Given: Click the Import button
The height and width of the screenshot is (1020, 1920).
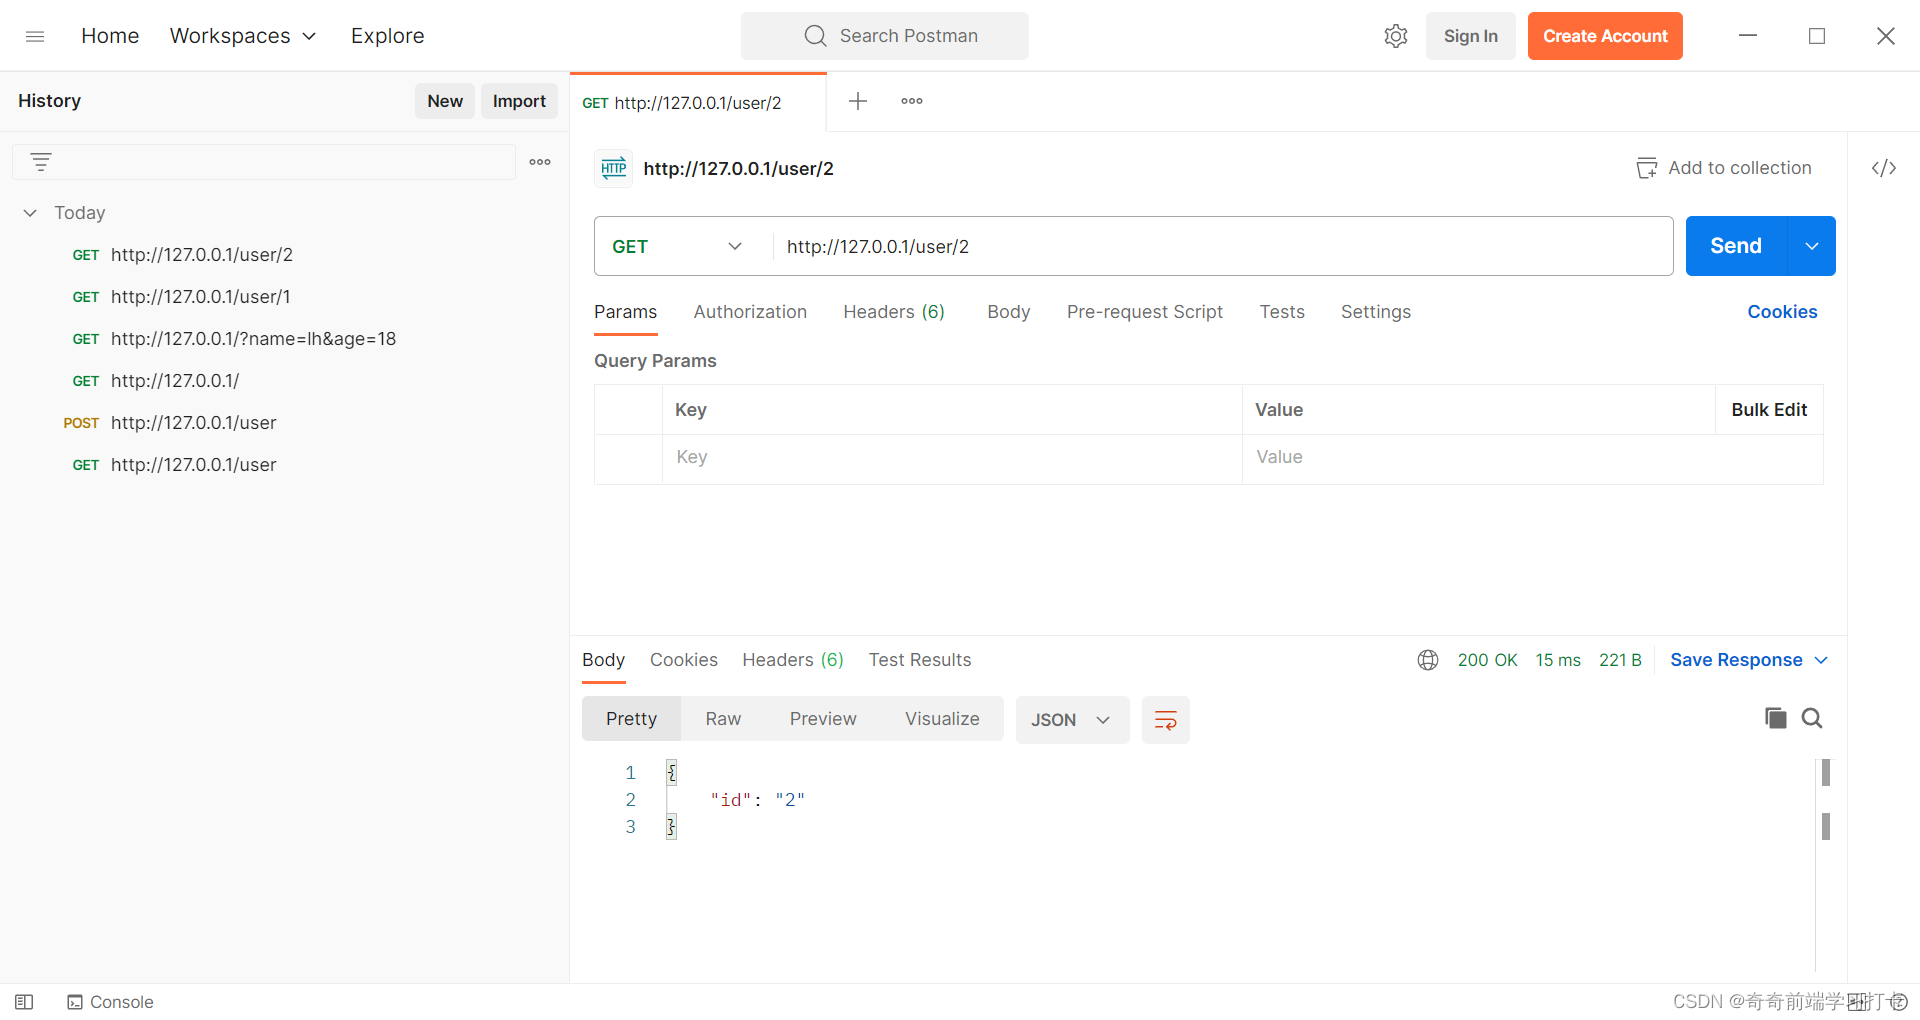Looking at the screenshot, I should click(519, 101).
